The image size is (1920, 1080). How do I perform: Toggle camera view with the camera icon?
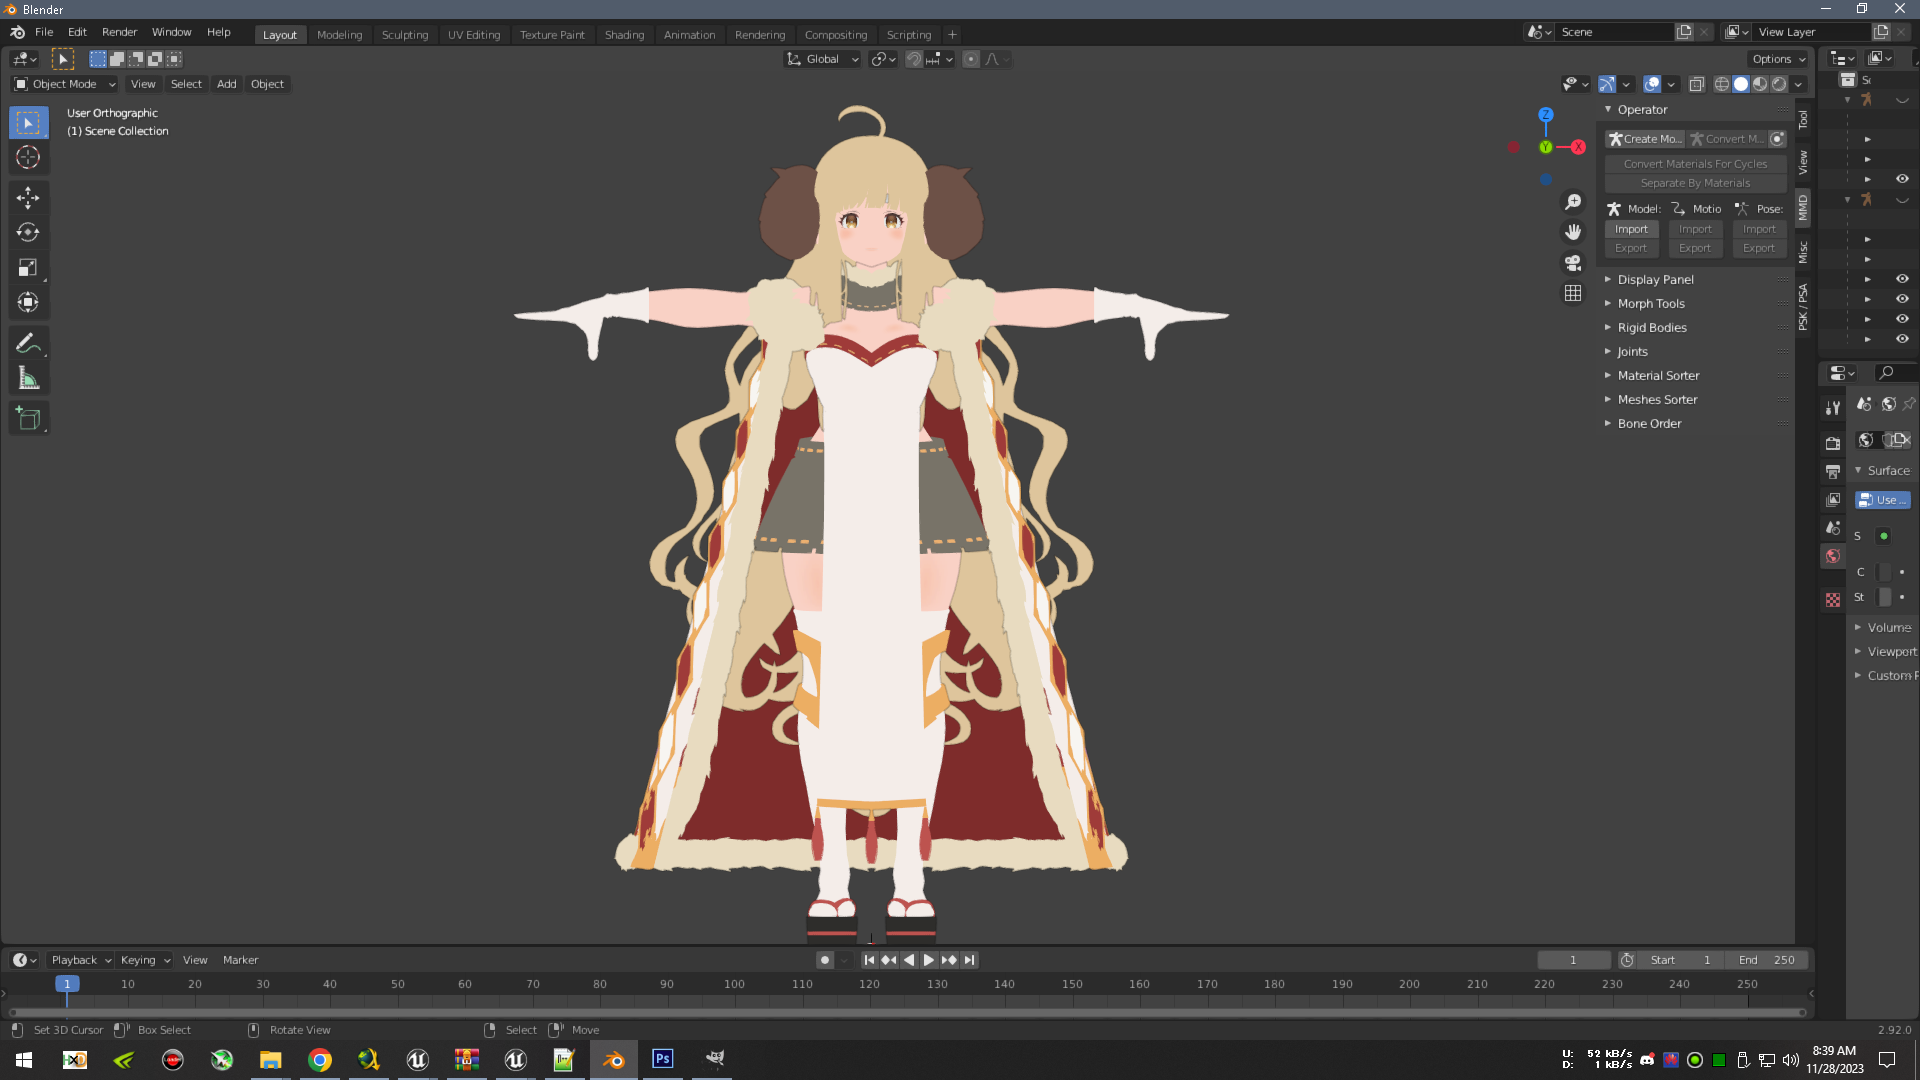coord(1573,263)
